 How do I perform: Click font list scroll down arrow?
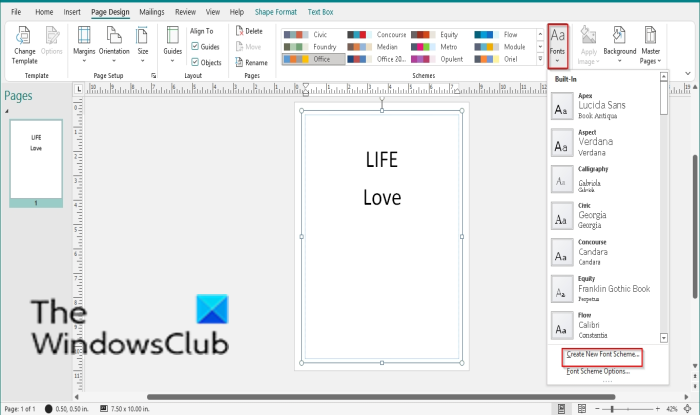tap(664, 338)
